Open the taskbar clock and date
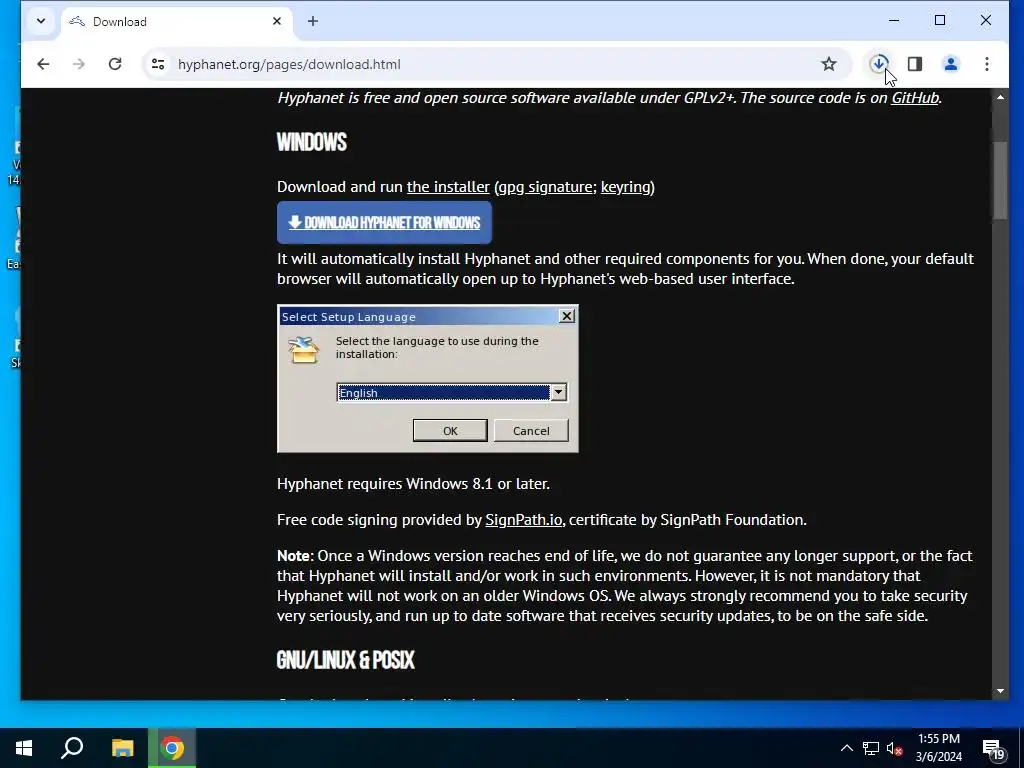Image resolution: width=1024 pixels, height=768 pixels. [x=938, y=748]
